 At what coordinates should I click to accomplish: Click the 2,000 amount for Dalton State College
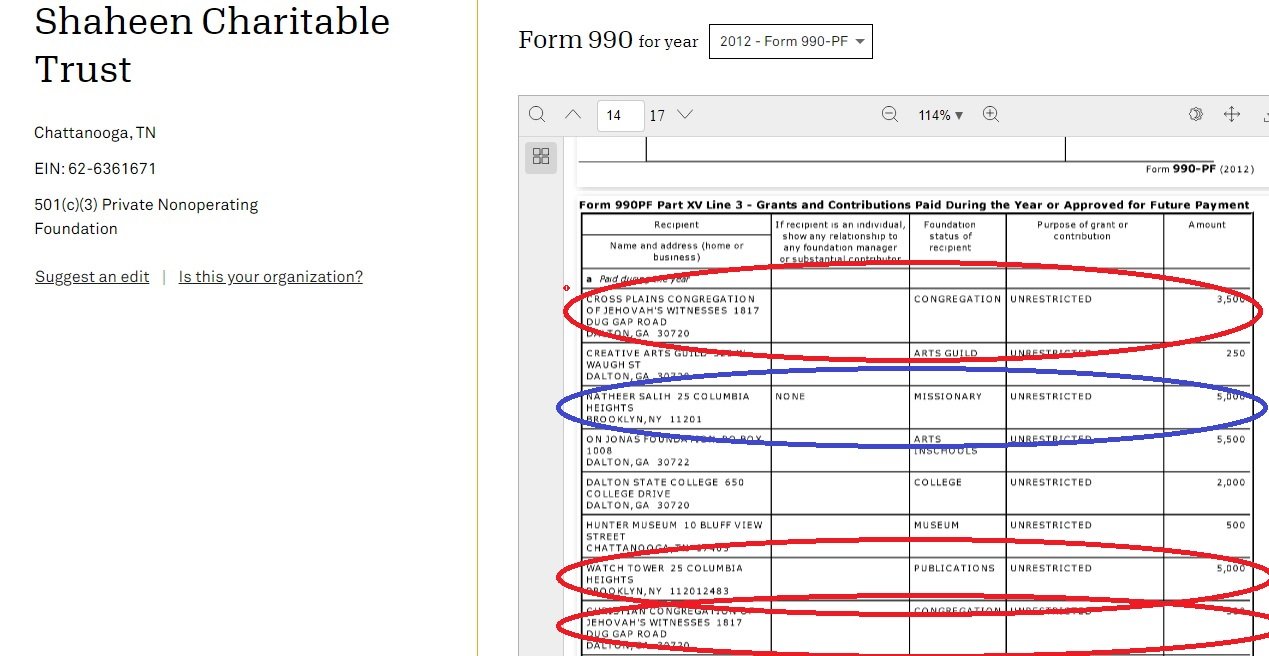(x=1231, y=482)
